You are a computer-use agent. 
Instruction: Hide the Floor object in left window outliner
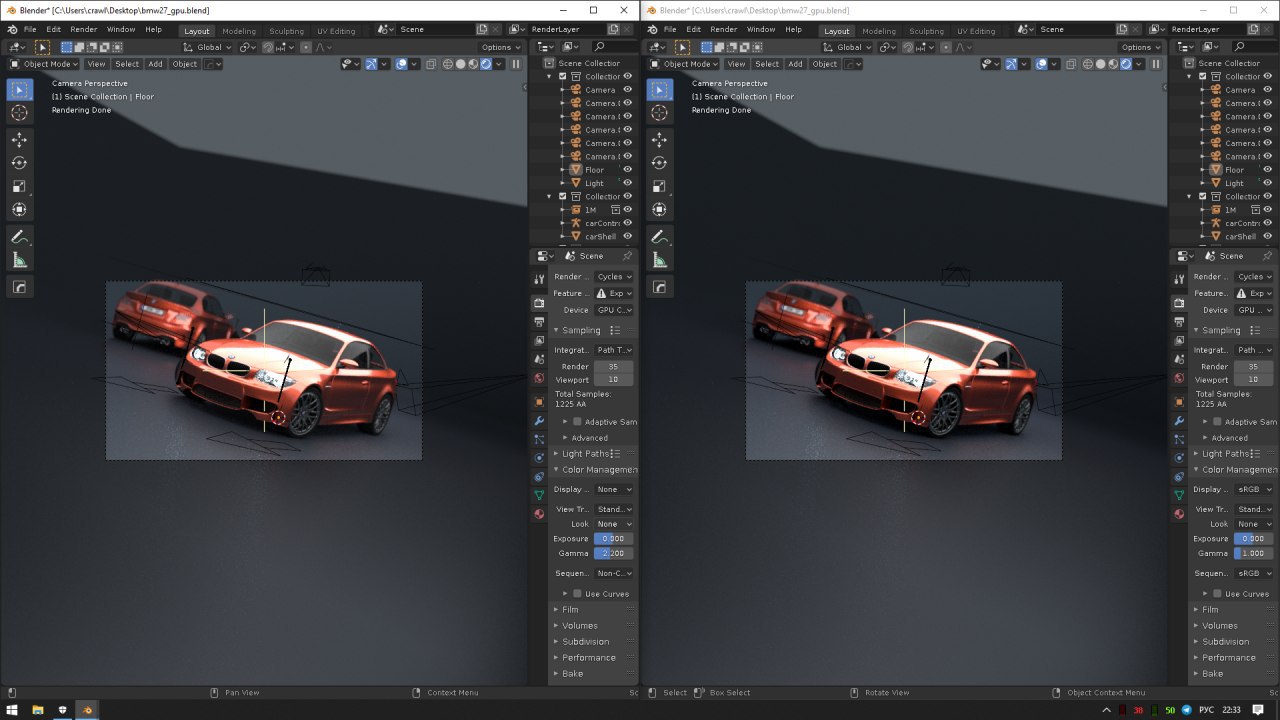628,170
